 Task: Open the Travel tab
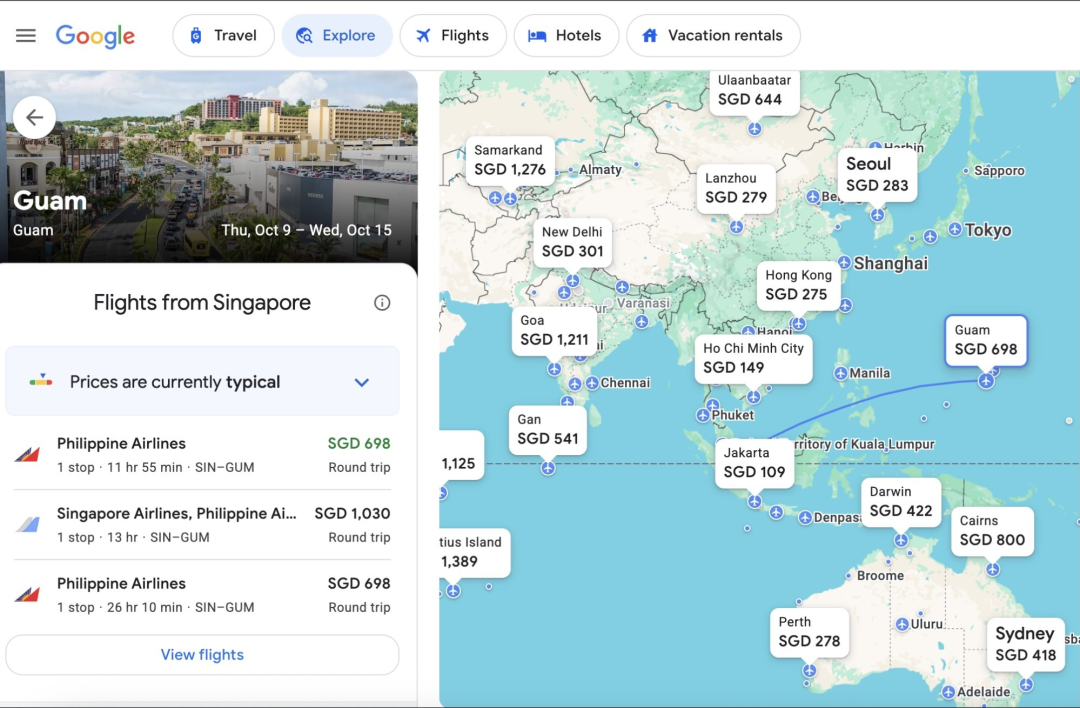tap(223, 36)
